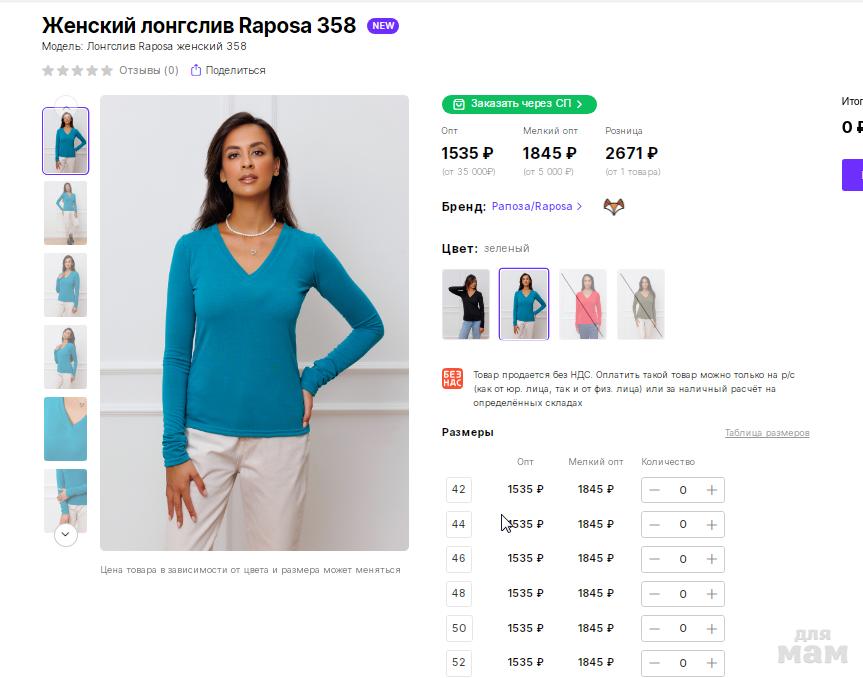Increase quantity for size 46

point(712,559)
